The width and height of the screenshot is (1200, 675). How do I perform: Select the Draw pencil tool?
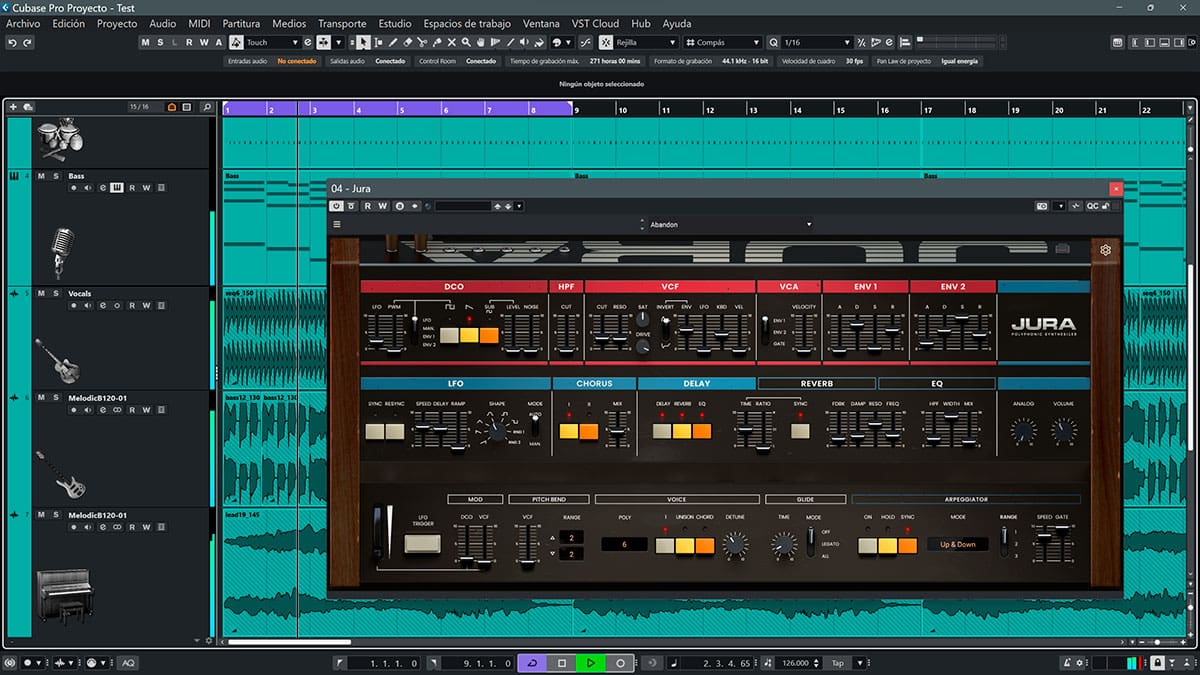coord(393,42)
